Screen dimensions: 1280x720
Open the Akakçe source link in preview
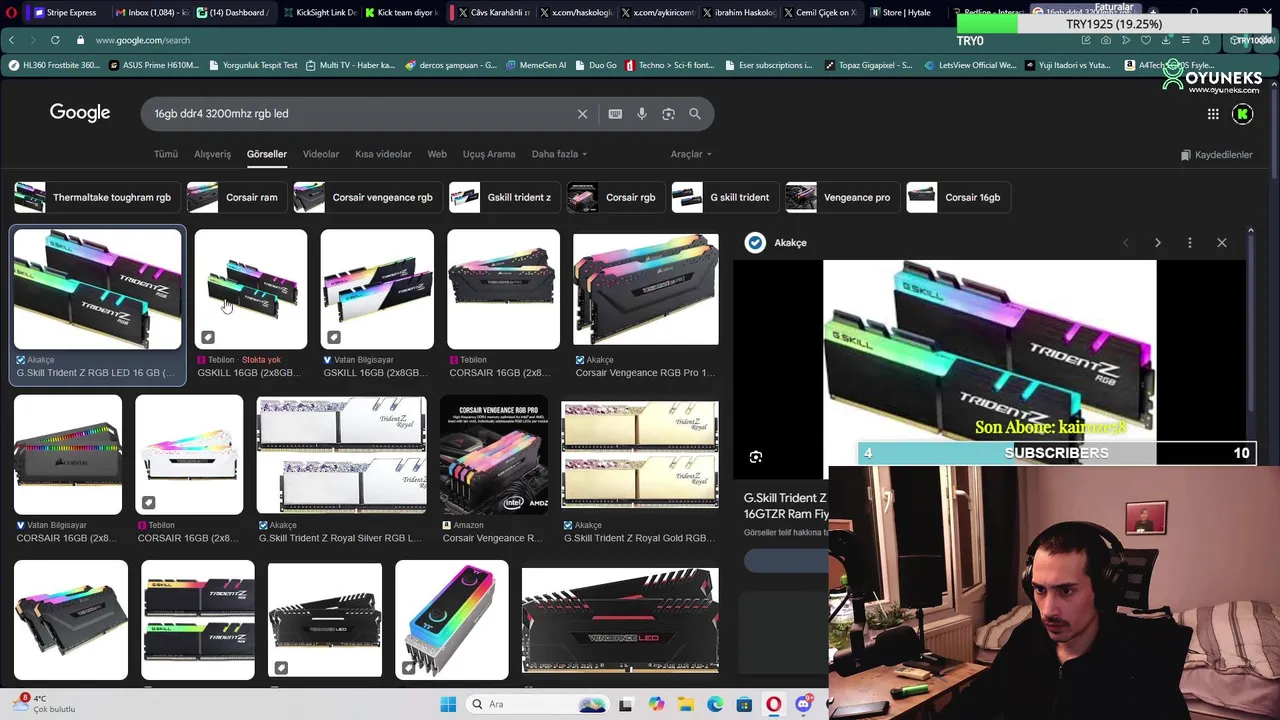tap(777, 243)
